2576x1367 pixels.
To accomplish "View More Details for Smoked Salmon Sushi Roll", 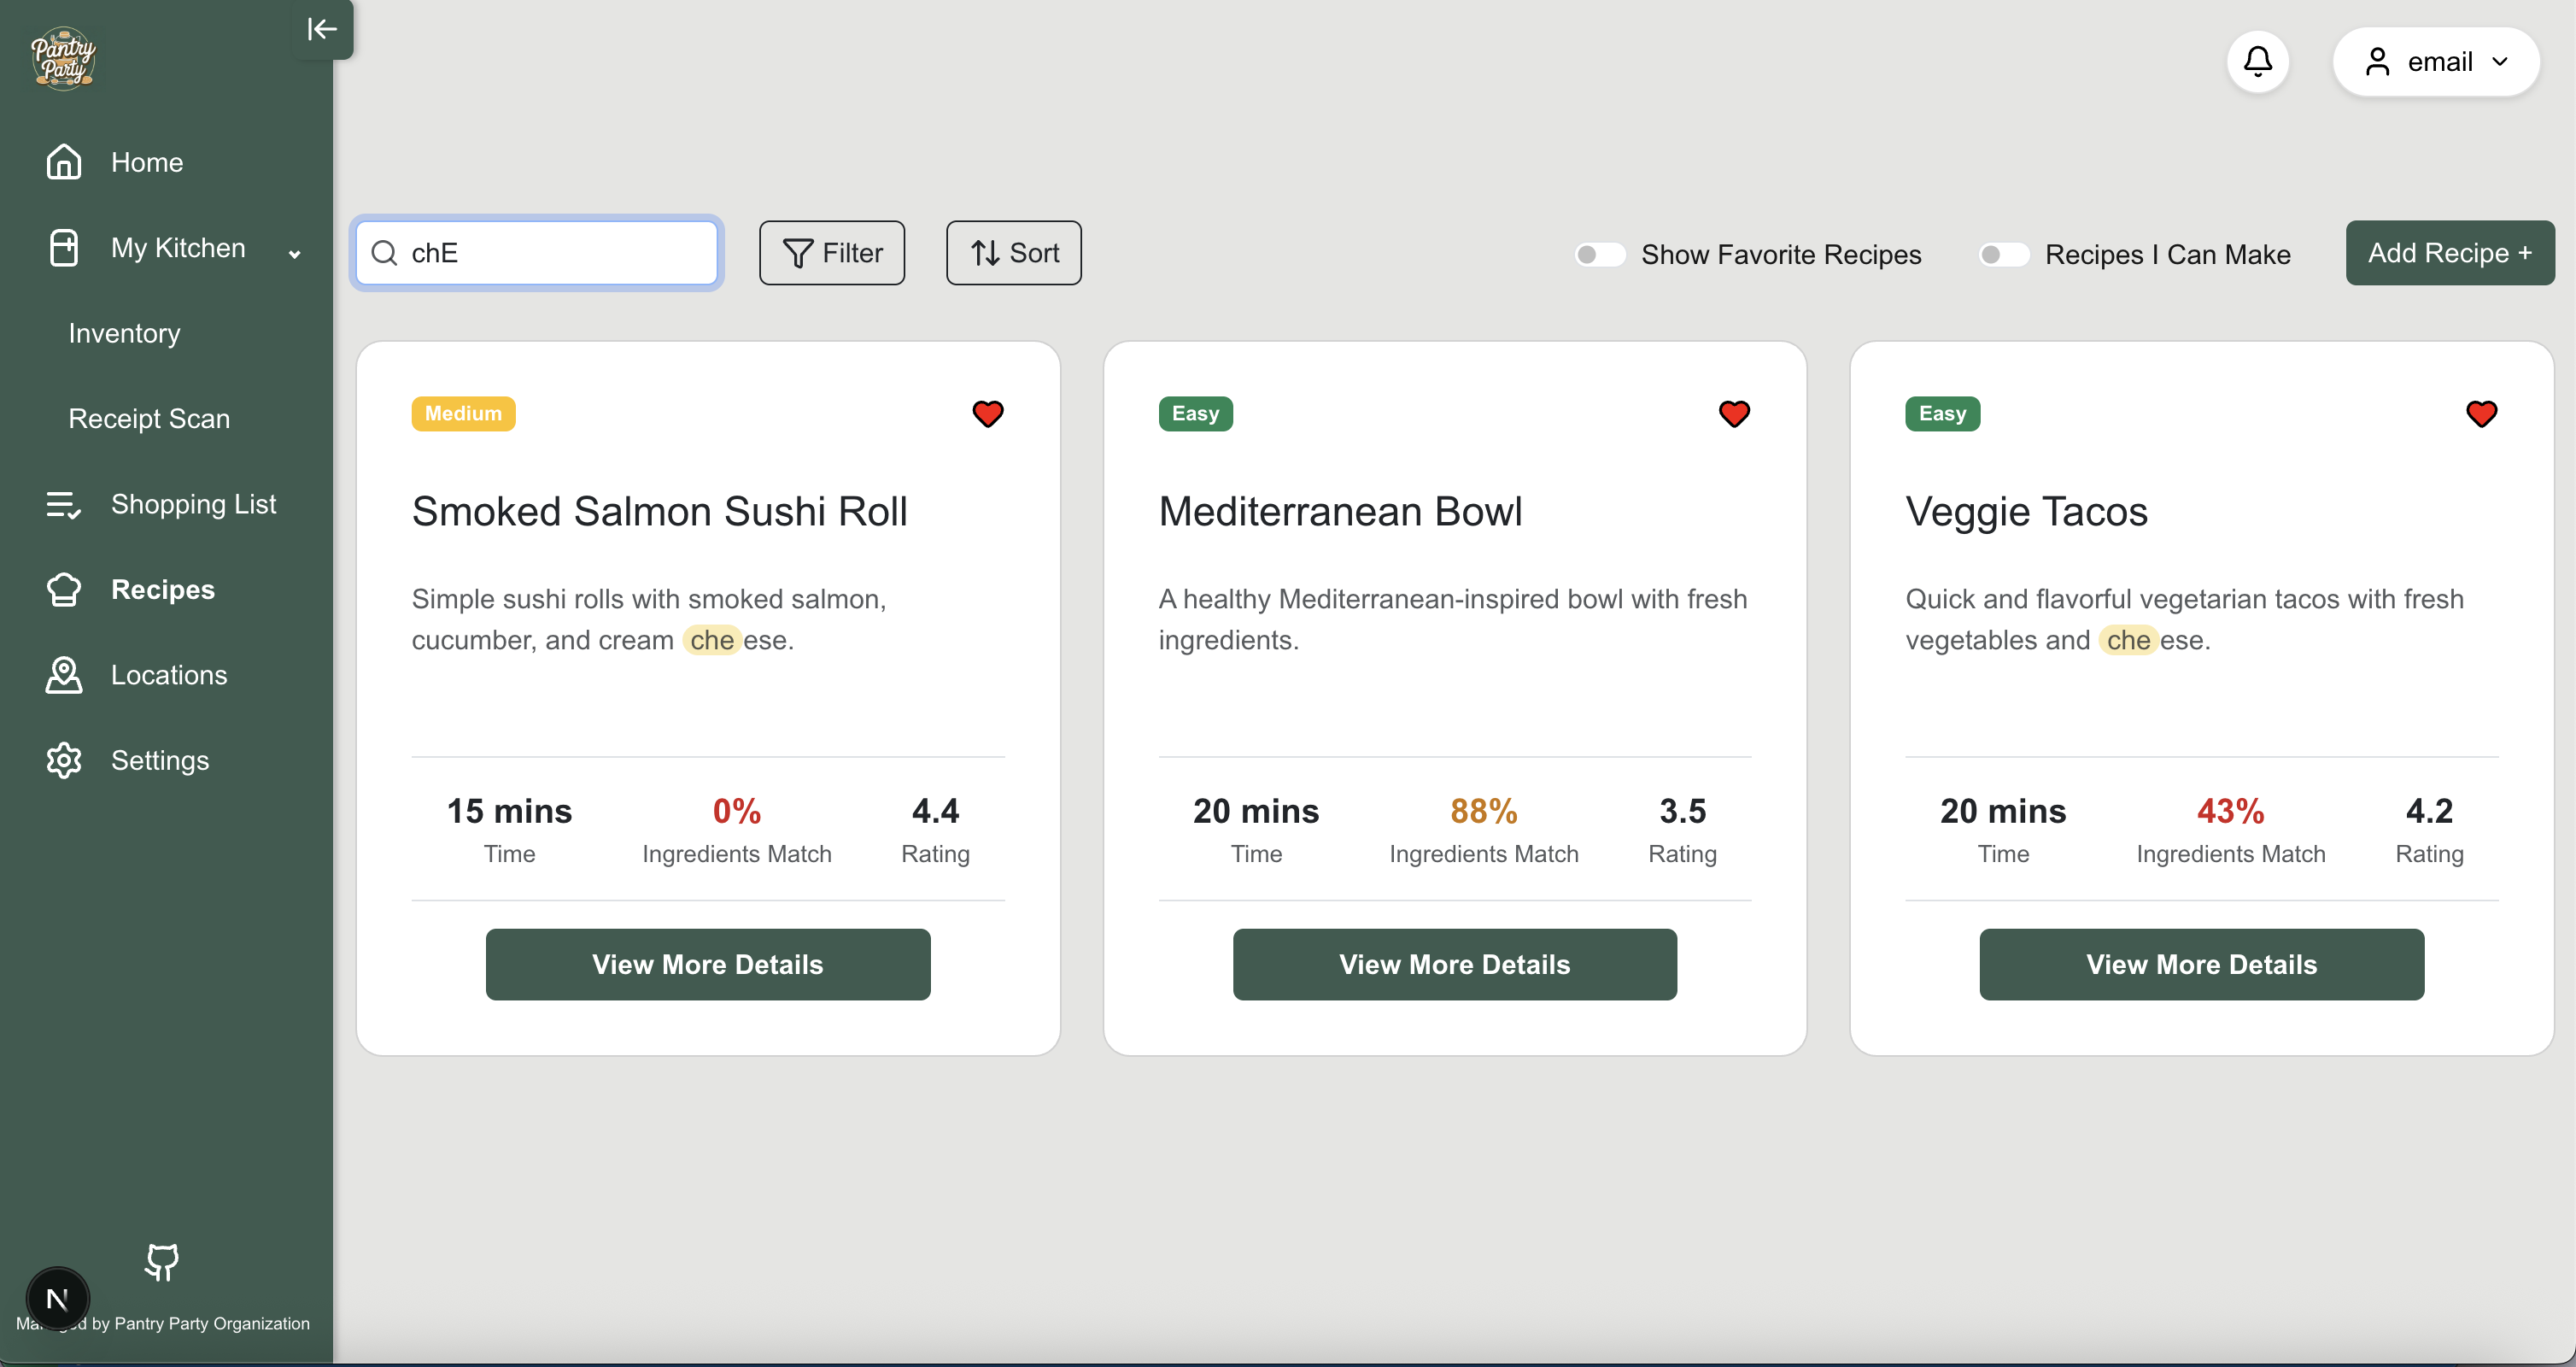I will pyautogui.click(x=708, y=964).
